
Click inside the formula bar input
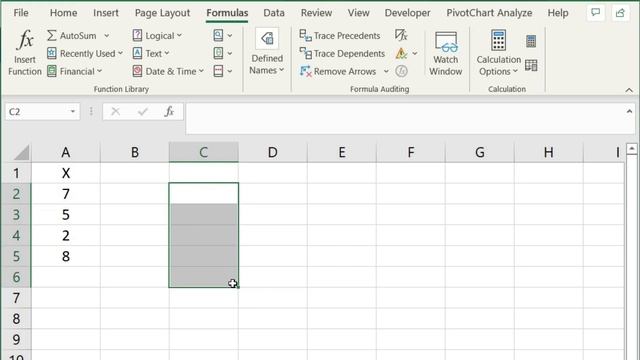tap(404, 118)
